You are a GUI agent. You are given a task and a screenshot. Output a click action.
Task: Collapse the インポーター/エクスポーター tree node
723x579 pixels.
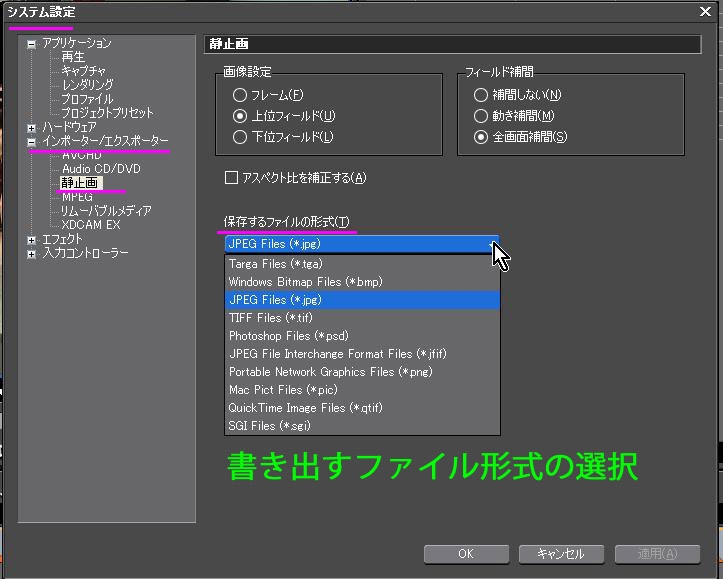(32, 142)
